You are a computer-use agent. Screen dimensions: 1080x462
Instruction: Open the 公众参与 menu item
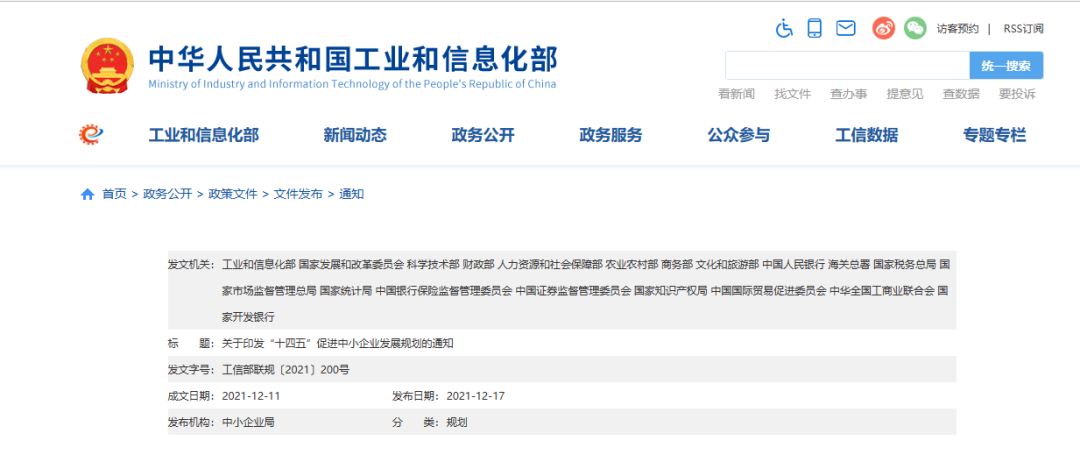click(x=739, y=136)
